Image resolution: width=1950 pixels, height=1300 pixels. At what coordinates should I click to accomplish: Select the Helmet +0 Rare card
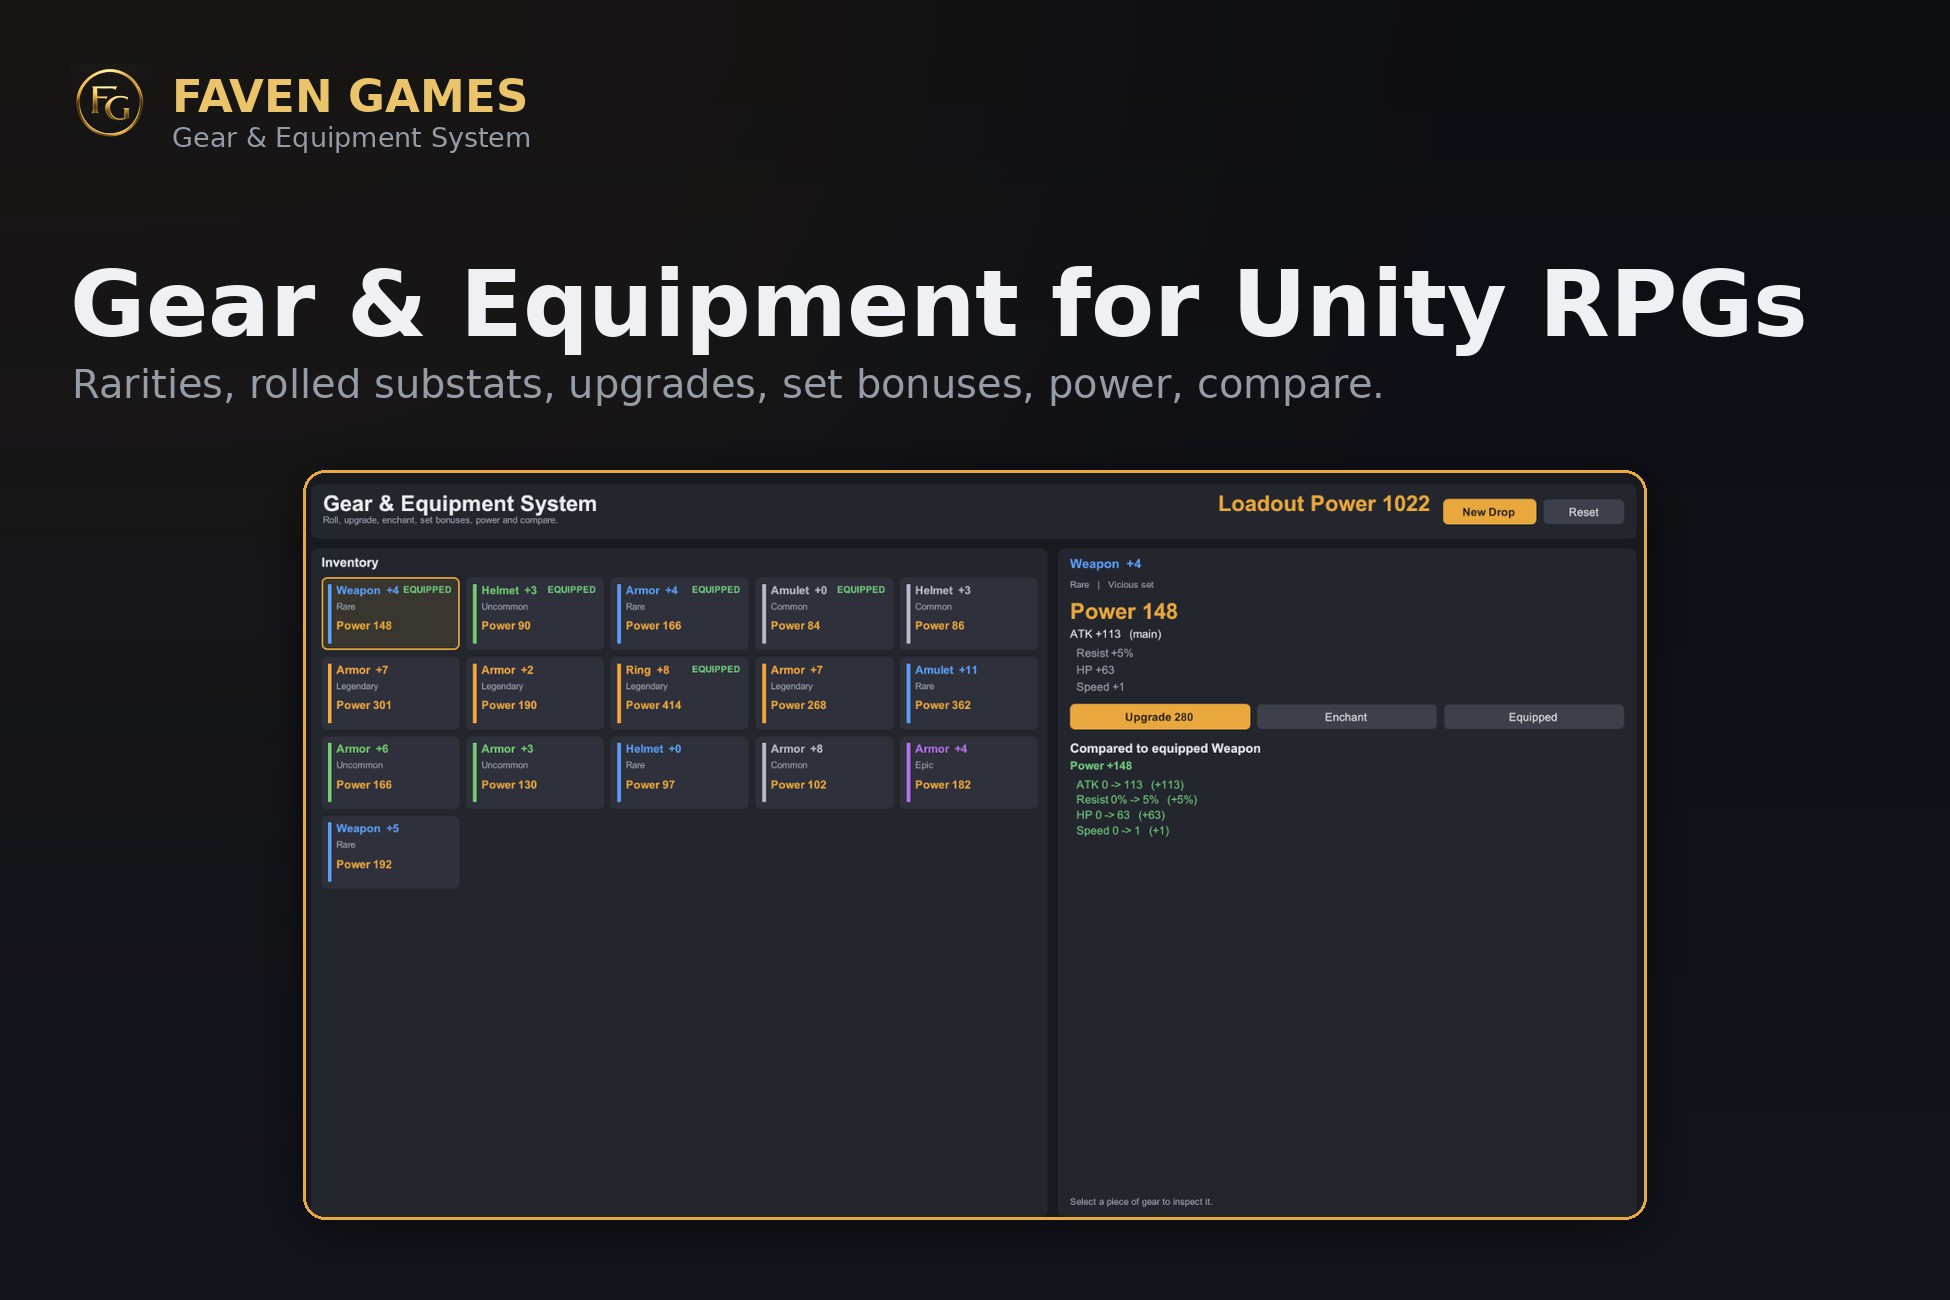[680, 772]
